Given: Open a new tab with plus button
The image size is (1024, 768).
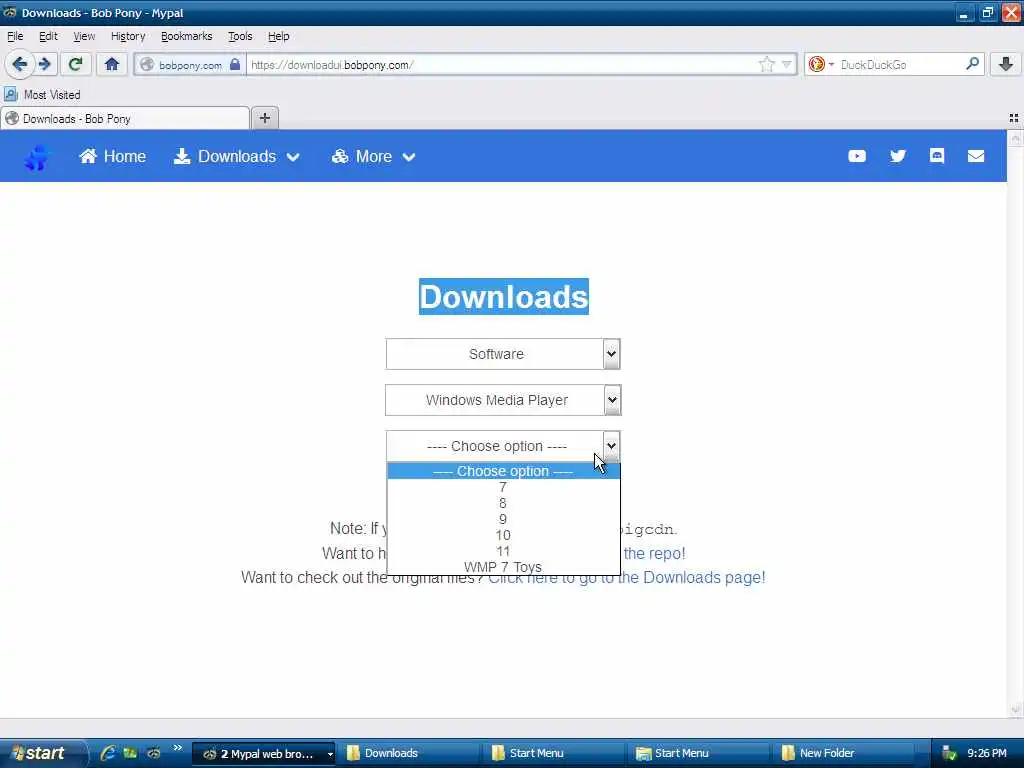Looking at the screenshot, I should point(264,118).
